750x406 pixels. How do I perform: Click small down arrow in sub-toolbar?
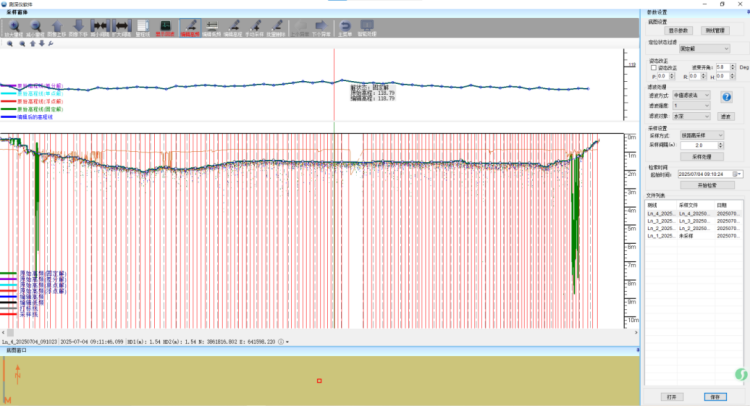(42, 44)
